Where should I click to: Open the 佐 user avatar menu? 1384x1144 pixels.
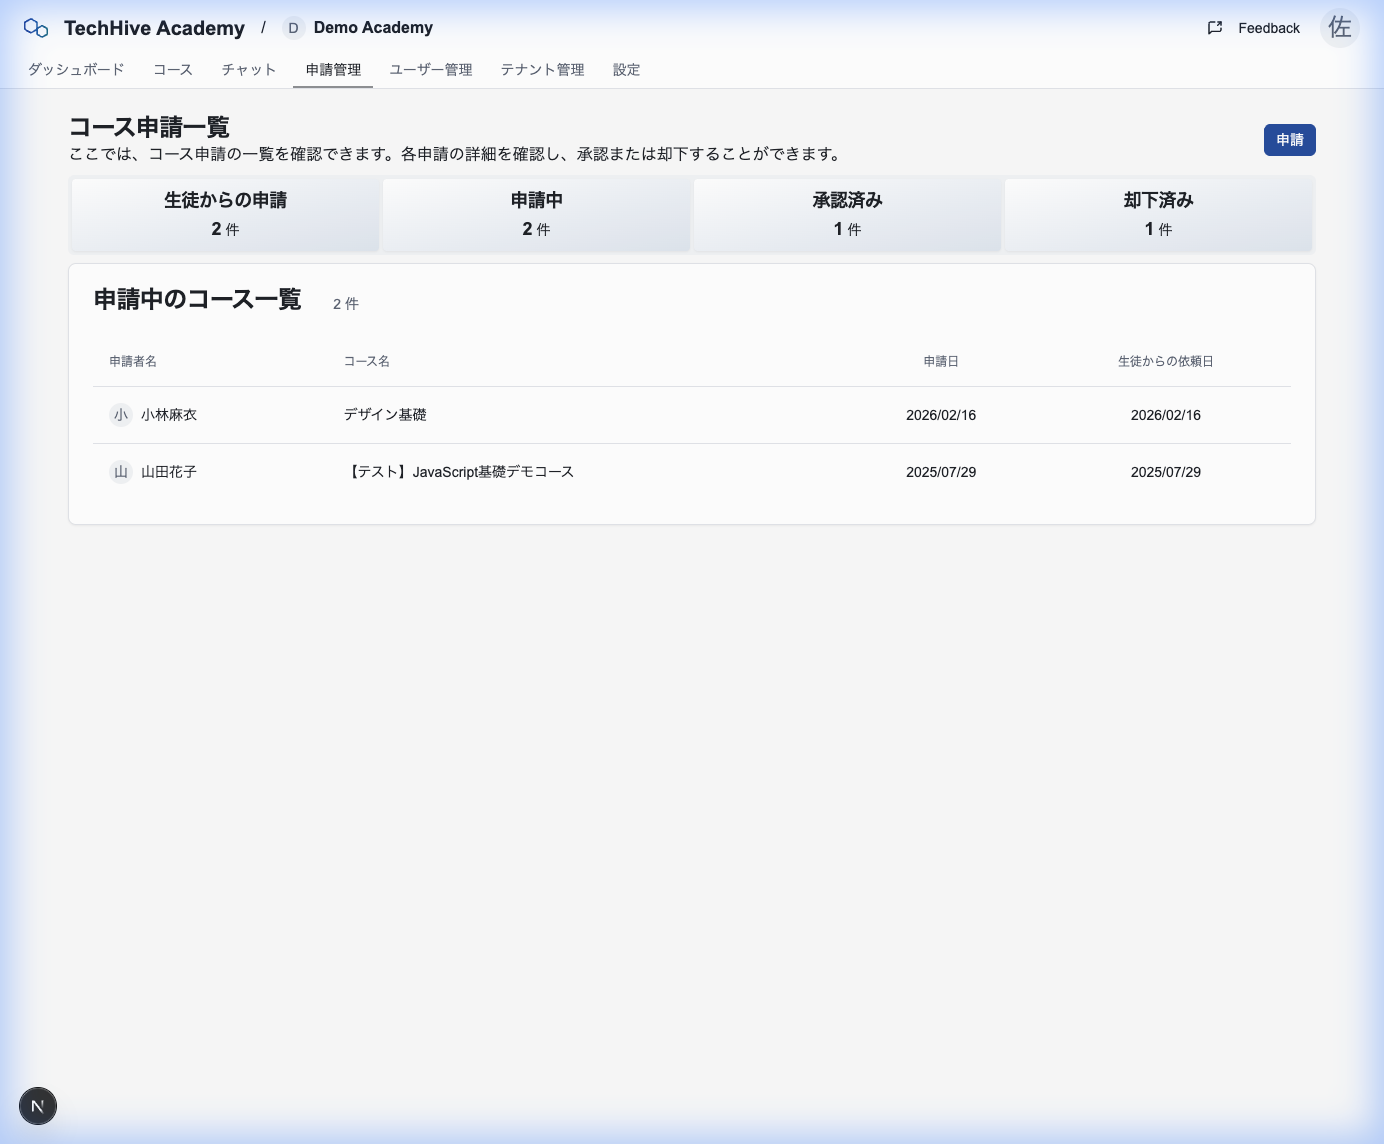coord(1340,28)
